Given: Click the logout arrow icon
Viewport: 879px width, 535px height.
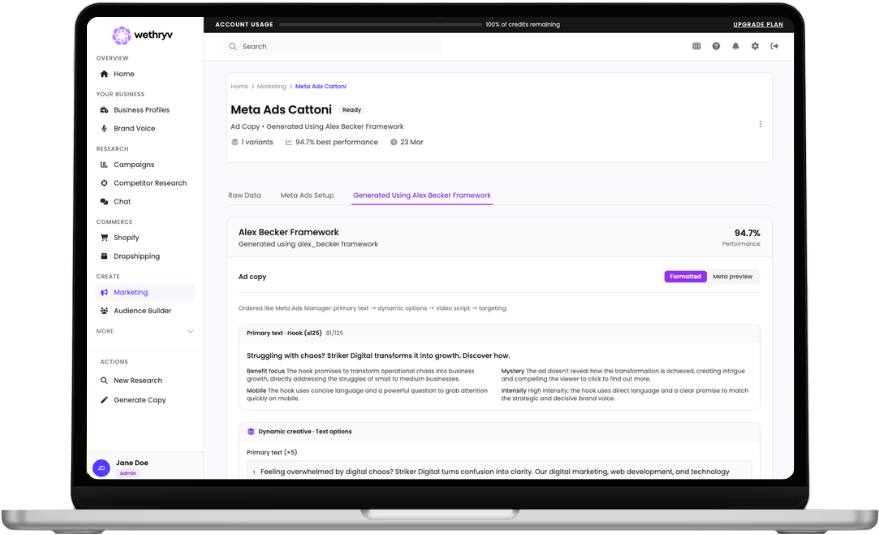Looking at the screenshot, I should [x=774, y=46].
